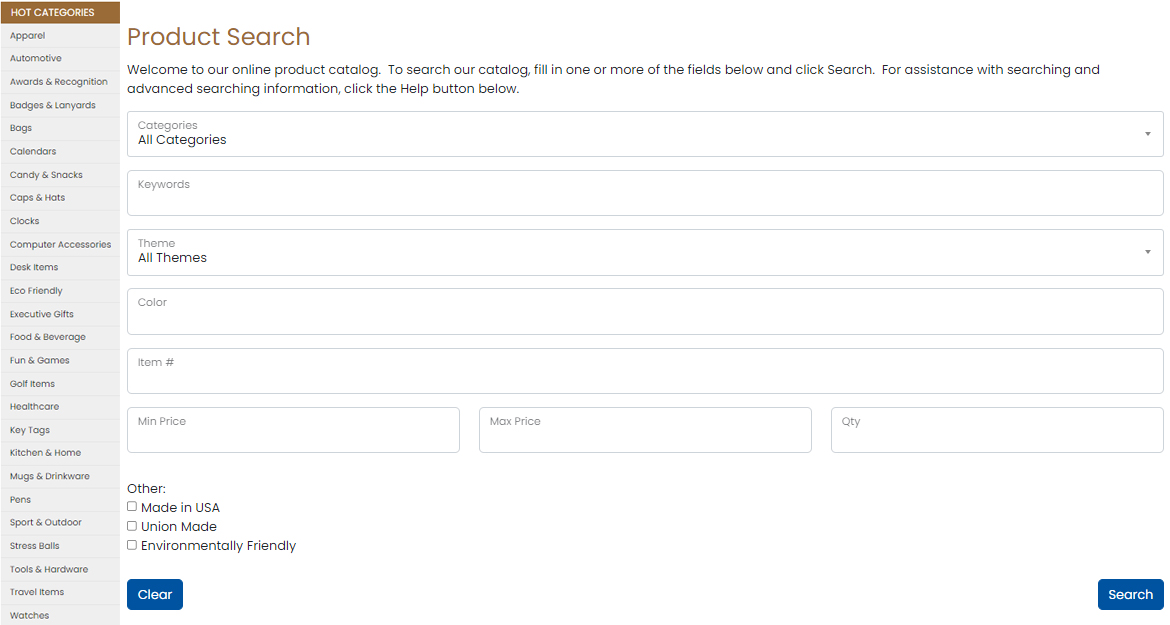
Task: Click the Product Search heading
Action: [219, 37]
